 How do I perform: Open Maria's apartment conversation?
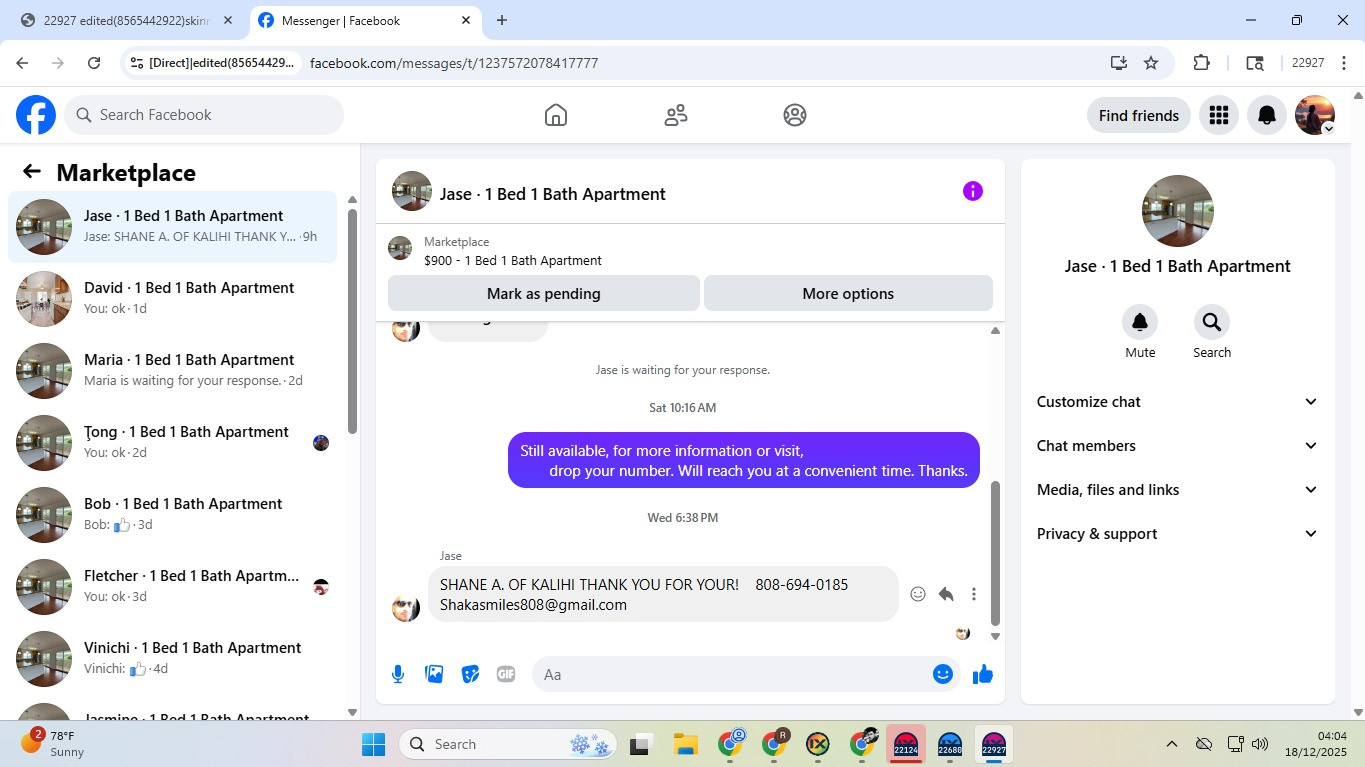click(173, 370)
